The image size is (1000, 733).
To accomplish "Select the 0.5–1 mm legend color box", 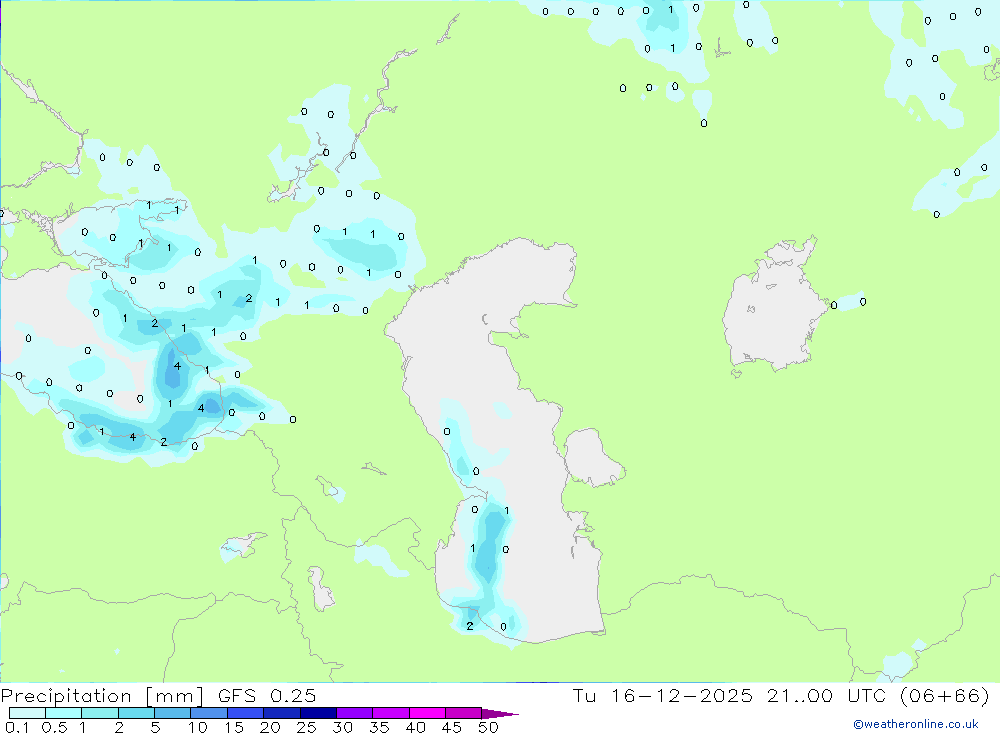I will [x=64, y=713].
